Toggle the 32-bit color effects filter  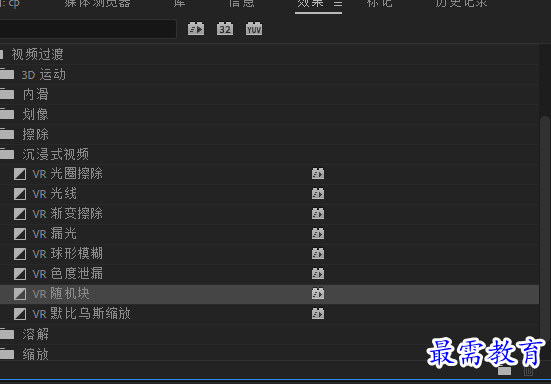(225, 29)
